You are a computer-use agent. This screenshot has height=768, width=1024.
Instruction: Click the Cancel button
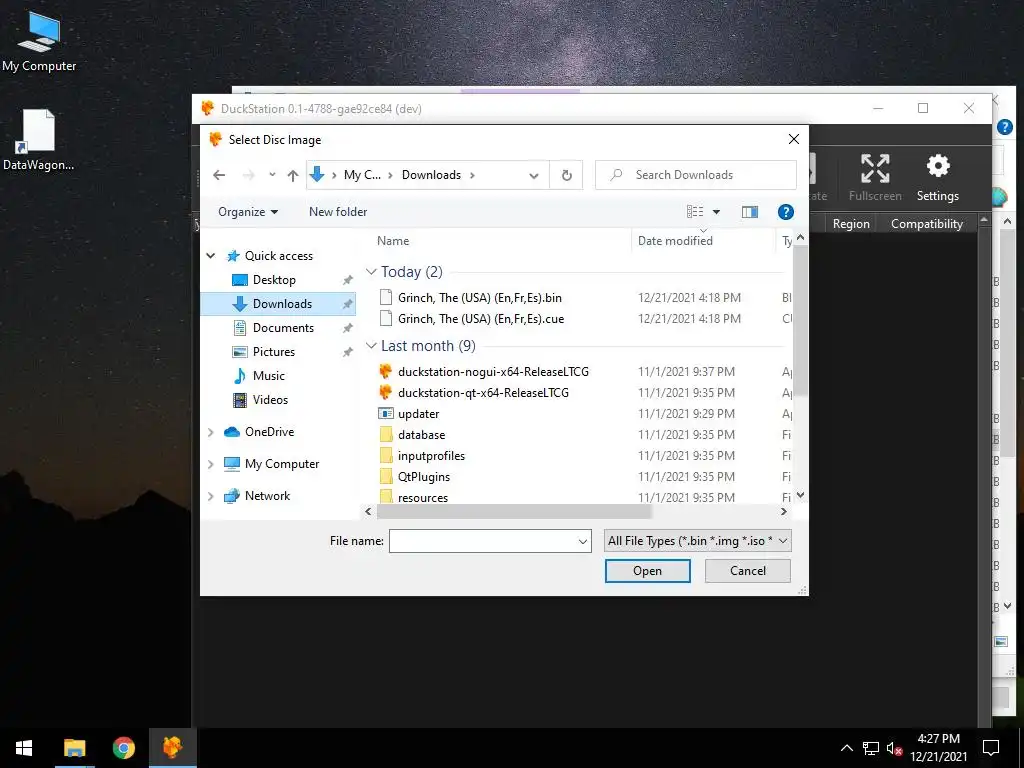pyautogui.click(x=748, y=571)
